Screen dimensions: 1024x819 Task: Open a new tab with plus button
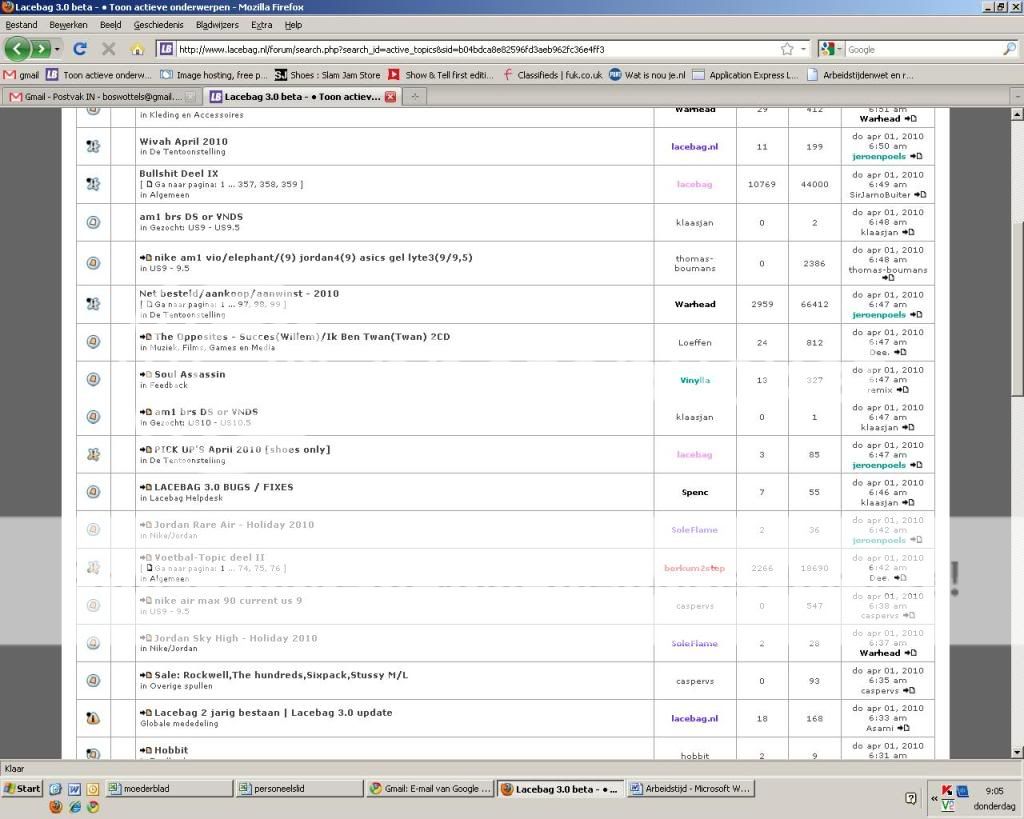414,97
